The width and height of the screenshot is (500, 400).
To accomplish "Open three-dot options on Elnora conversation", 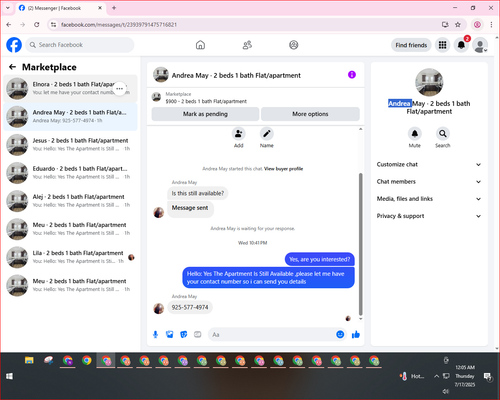I will point(119,89).
